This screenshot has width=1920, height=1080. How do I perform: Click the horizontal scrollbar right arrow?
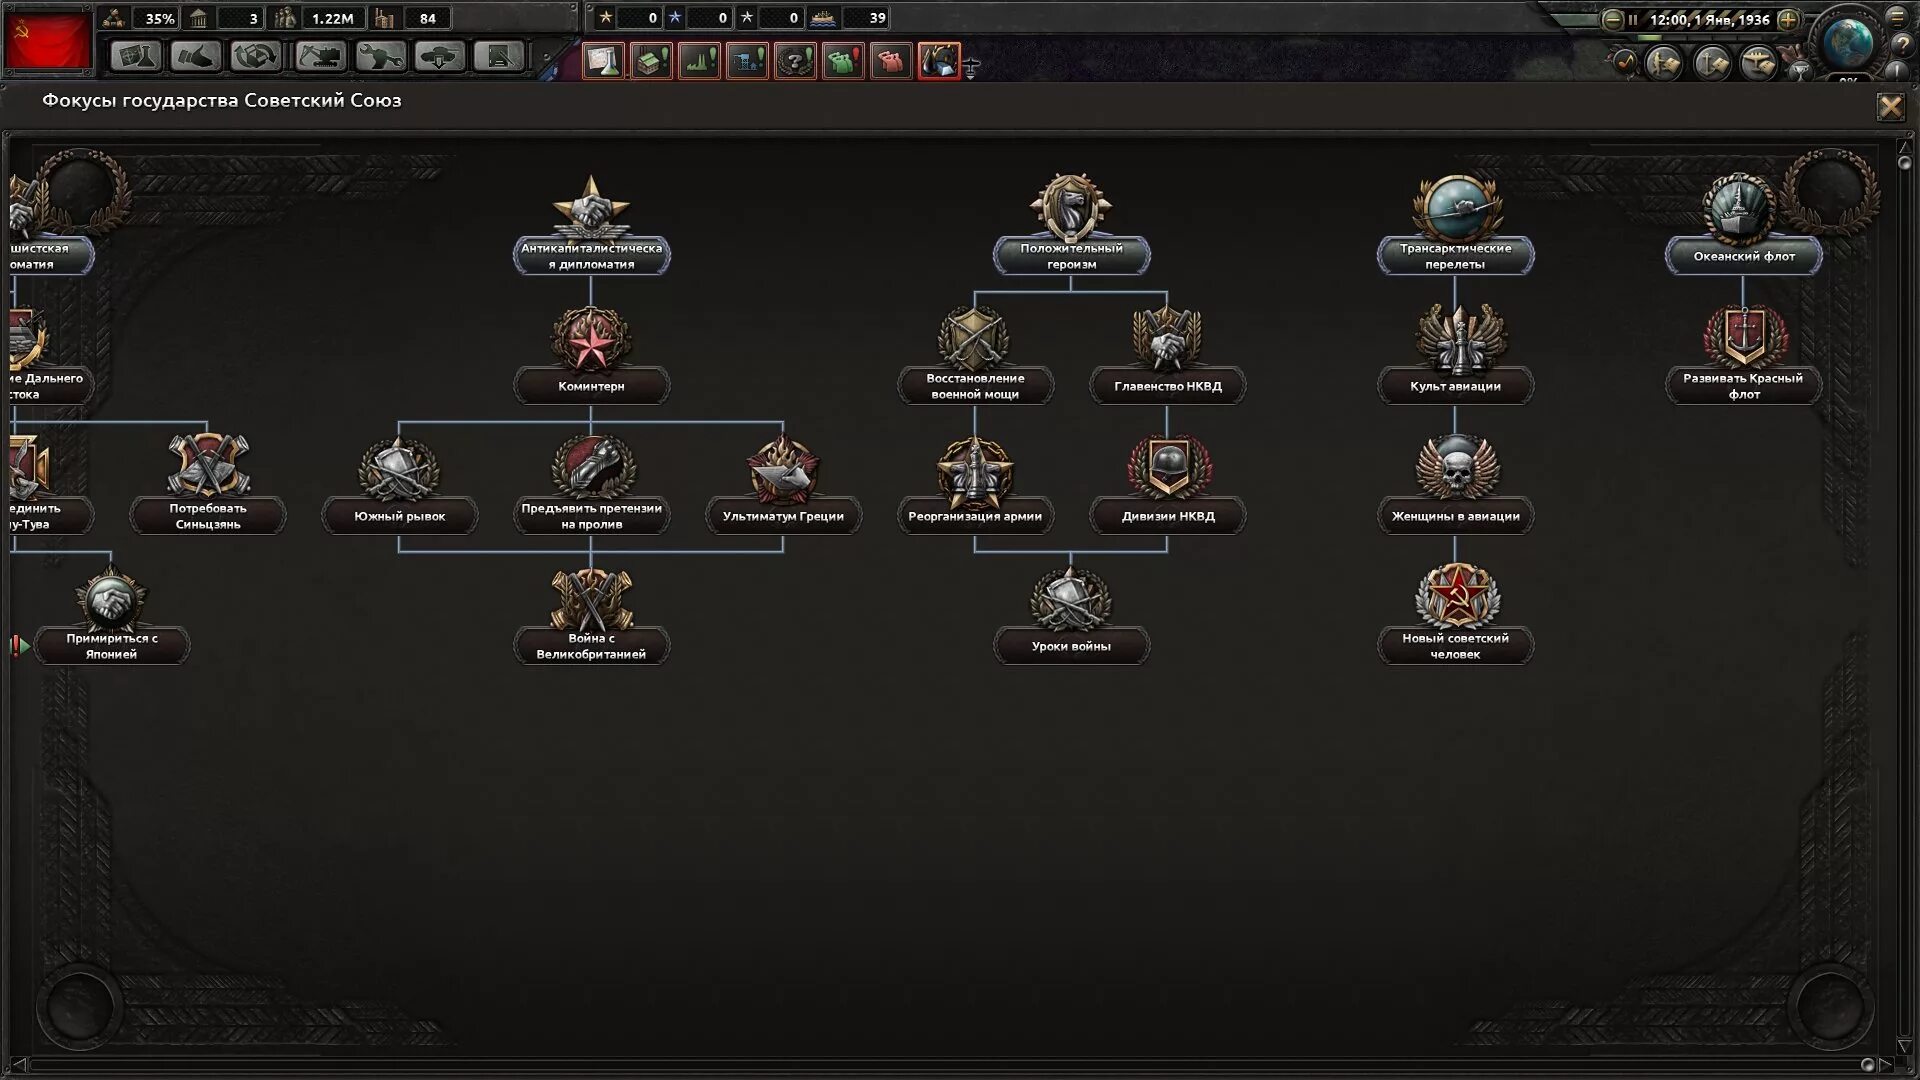pyautogui.click(x=1885, y=1065)
